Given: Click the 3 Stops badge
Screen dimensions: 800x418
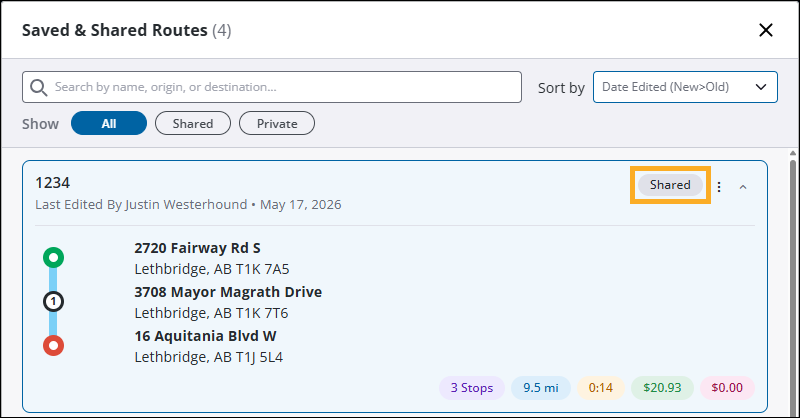Looking at the screenshot, I should point(472,388).
